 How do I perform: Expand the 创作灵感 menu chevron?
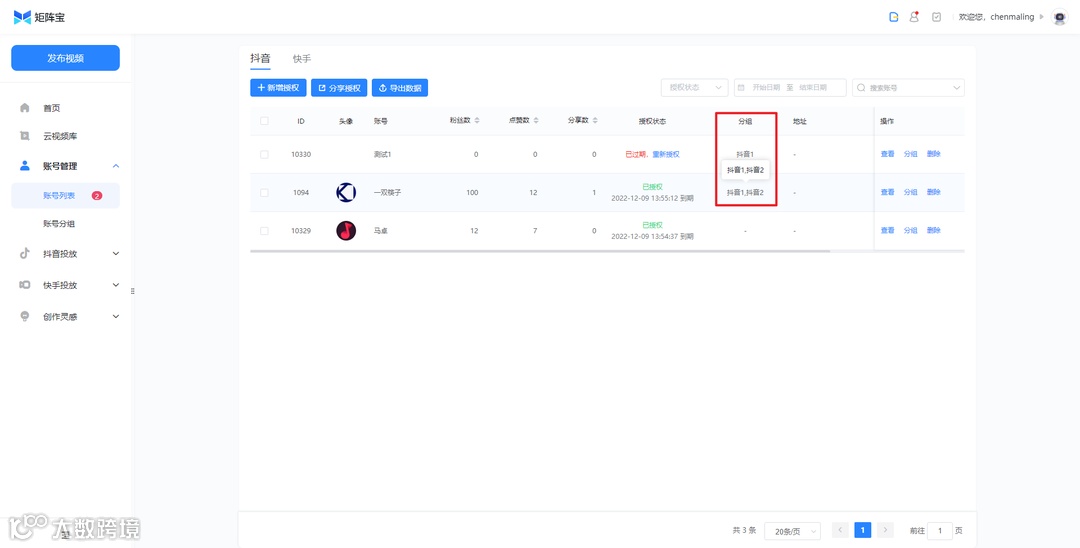click(116, 317)
